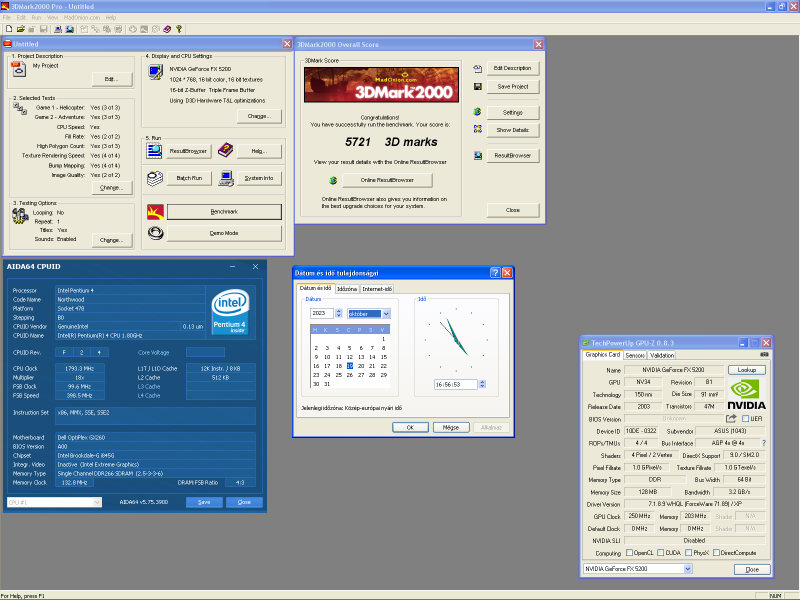Viewport: 800px width, 600px height.
Task: Select day 12 in the calendar
Action: pyautogui.click(x=350, y=357)
